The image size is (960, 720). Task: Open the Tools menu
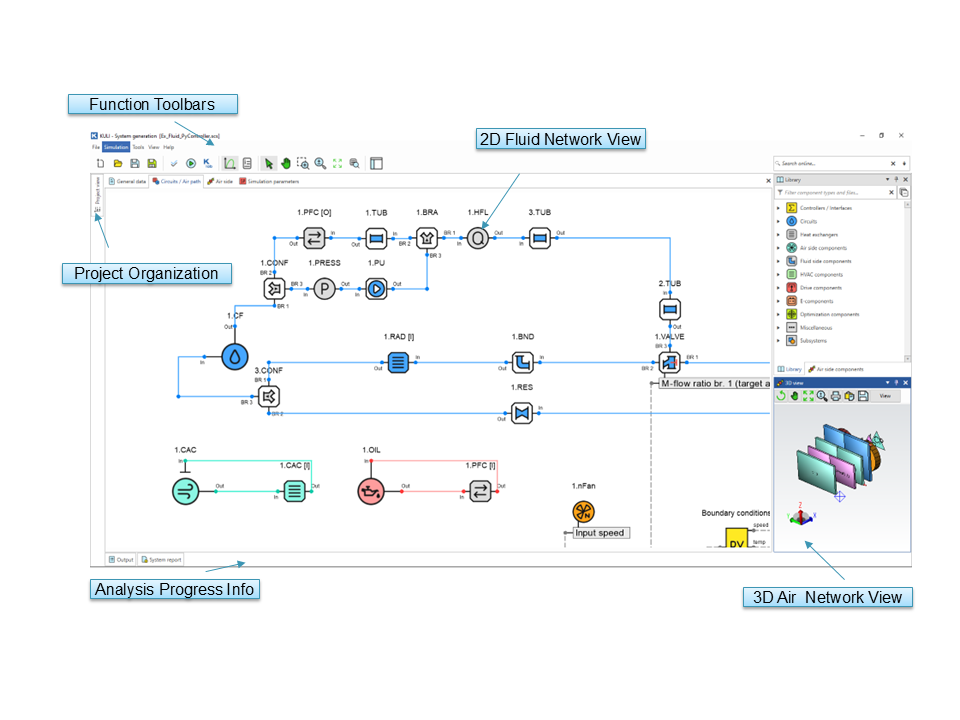(138, 147)
